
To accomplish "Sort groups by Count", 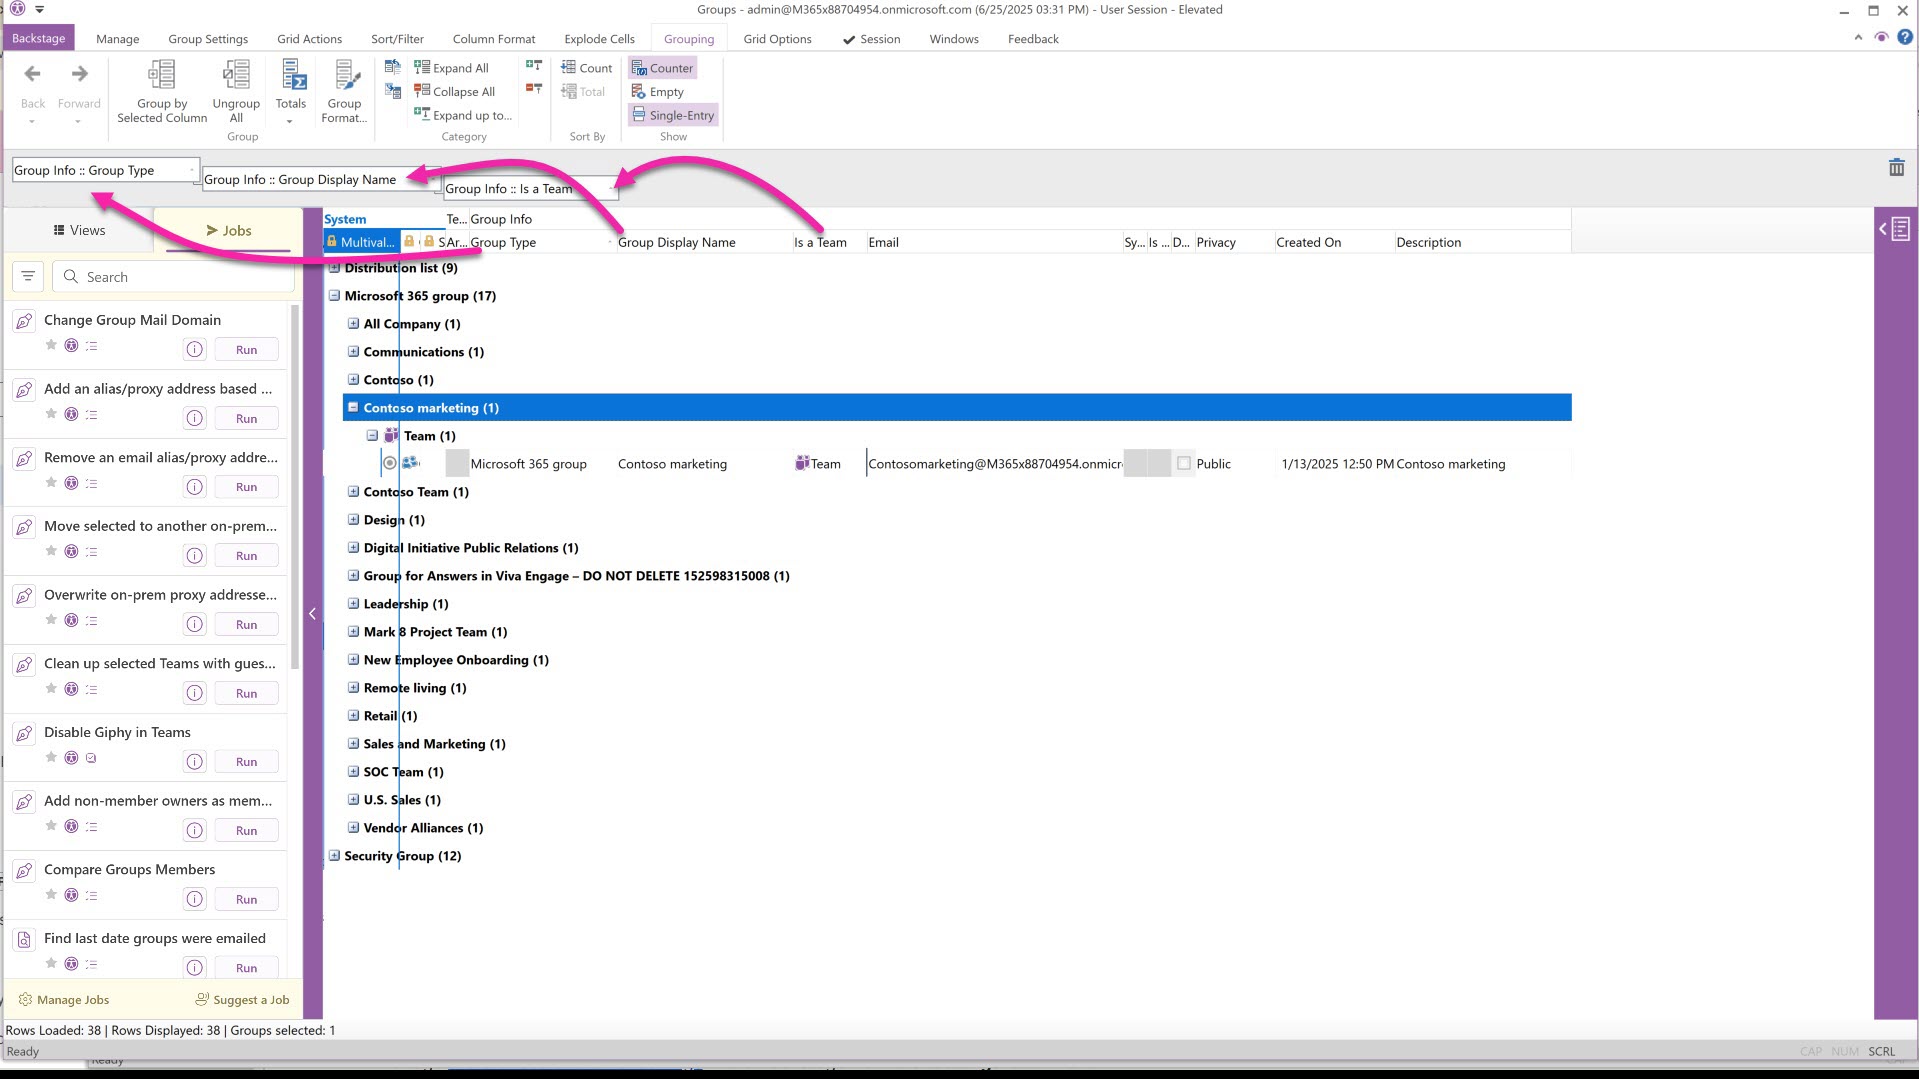I will [587, 68].
